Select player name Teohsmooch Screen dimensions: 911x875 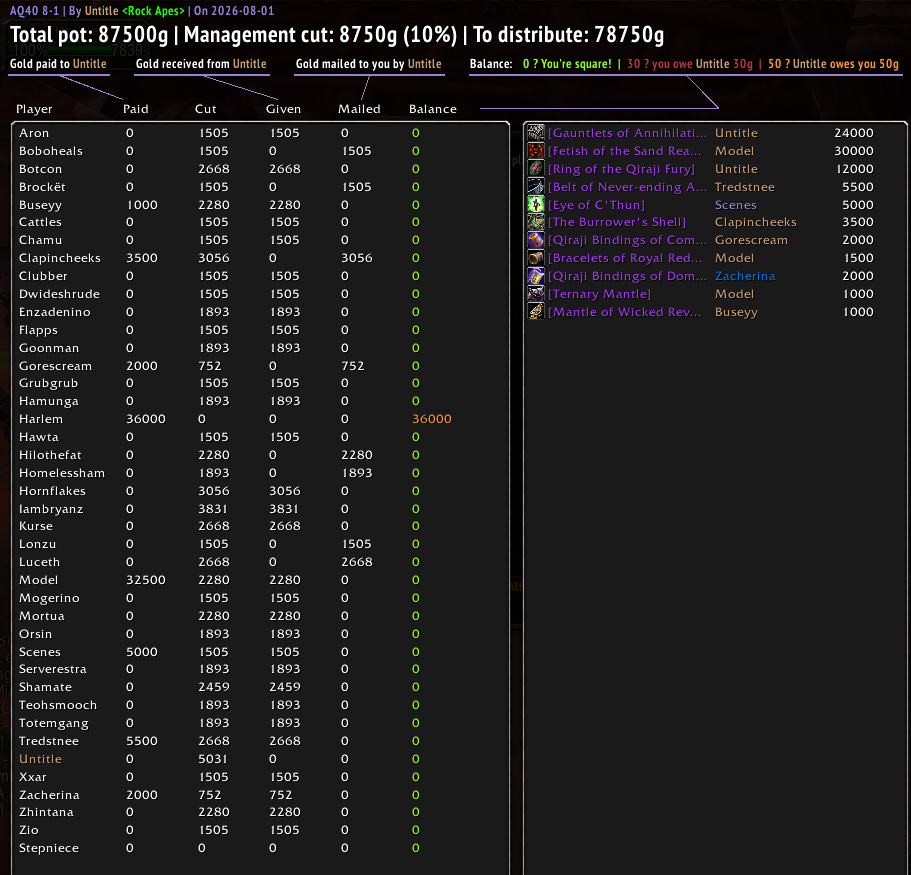click(x=58, y=705)
